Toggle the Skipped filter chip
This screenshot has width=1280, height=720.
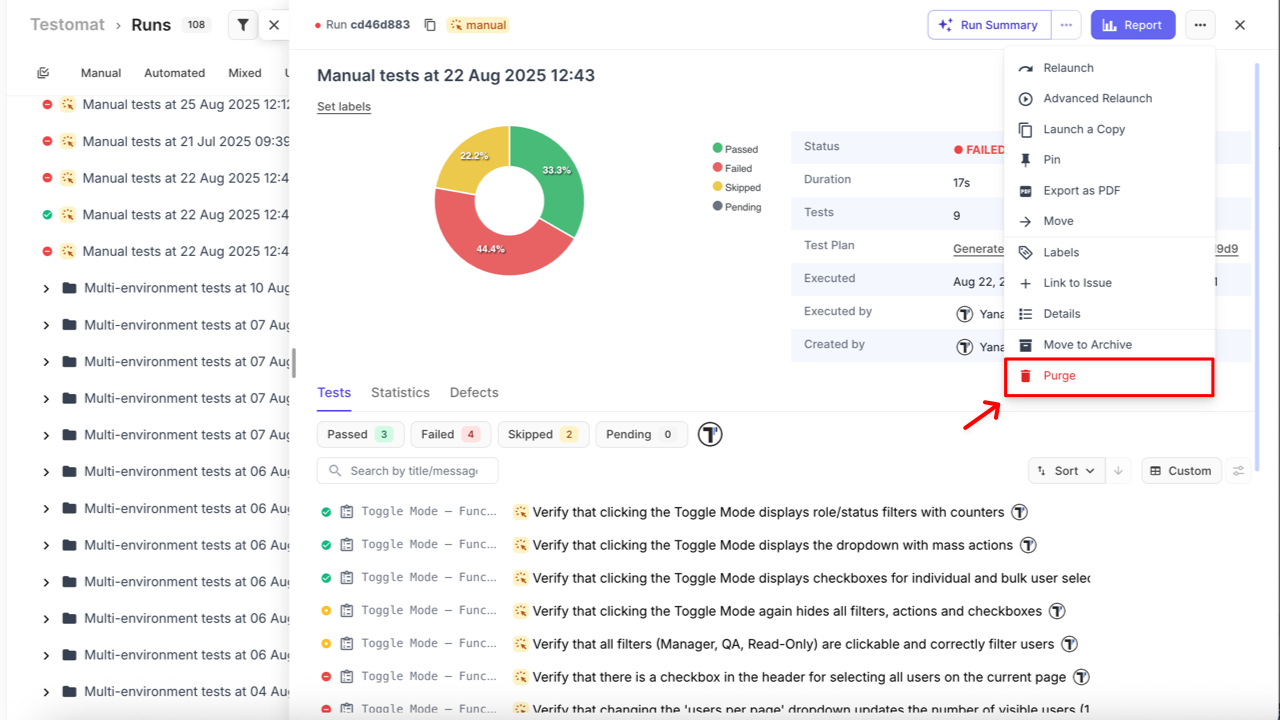[x=542, y=434]
